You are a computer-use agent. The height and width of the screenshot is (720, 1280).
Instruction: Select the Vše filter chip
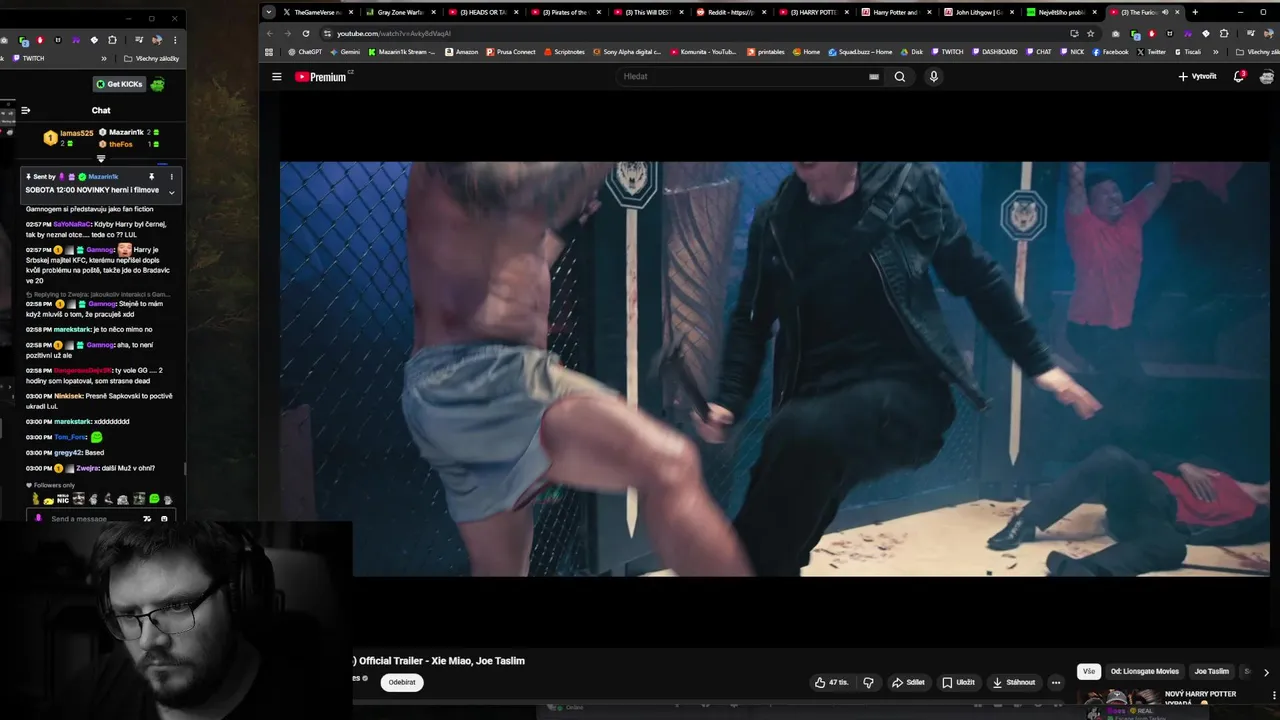click(1089, 671)
